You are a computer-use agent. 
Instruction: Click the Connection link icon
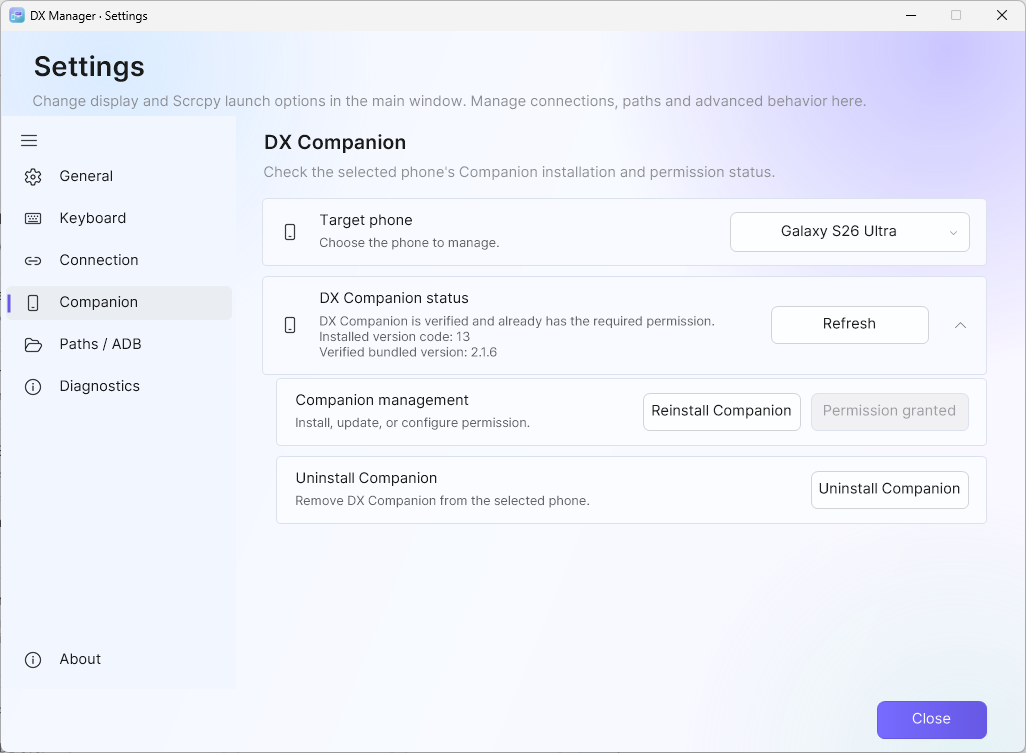coord(33,260)
